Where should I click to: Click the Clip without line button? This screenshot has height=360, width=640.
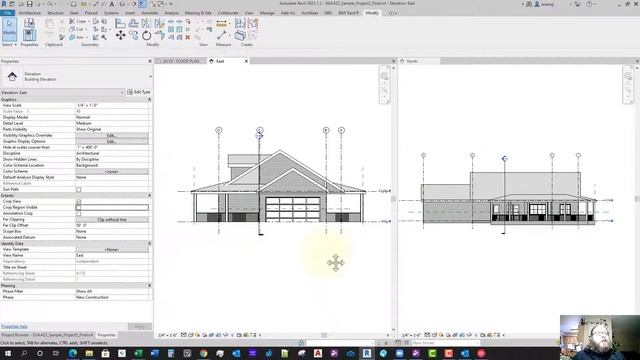point(112,220)
